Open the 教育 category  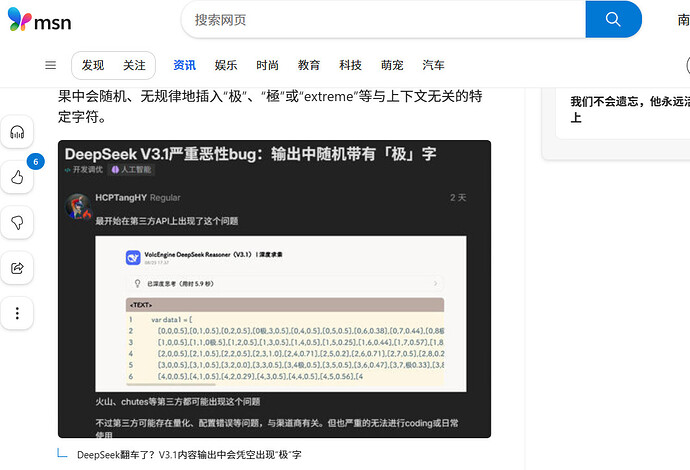pos(308,66)
